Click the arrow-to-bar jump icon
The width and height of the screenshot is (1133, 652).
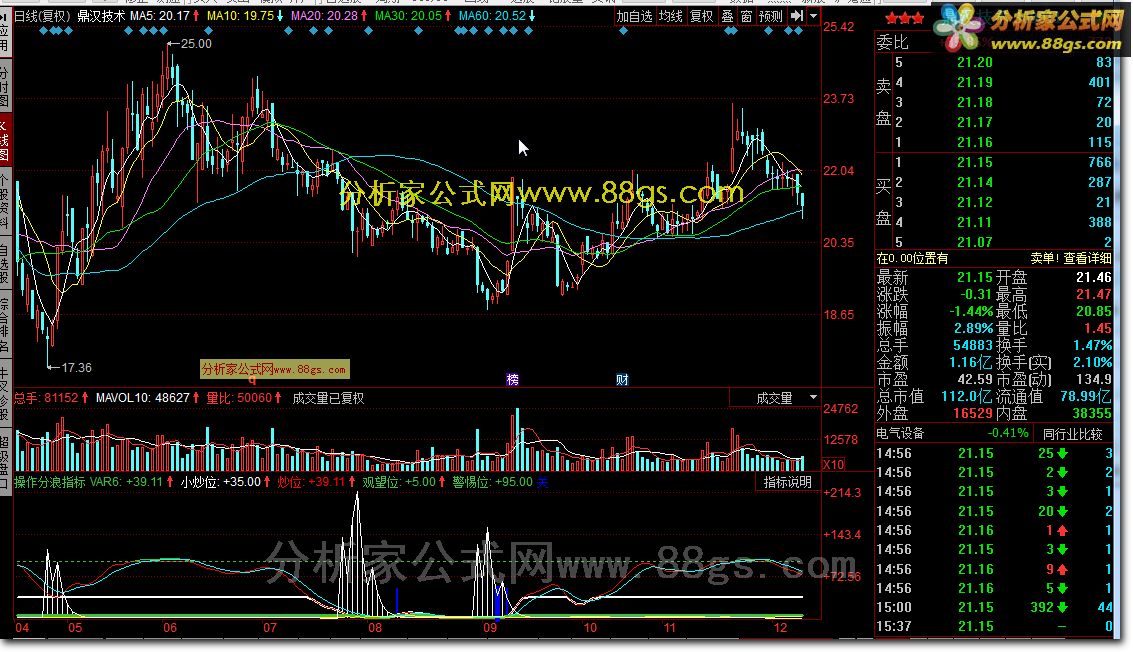[796, 16]
